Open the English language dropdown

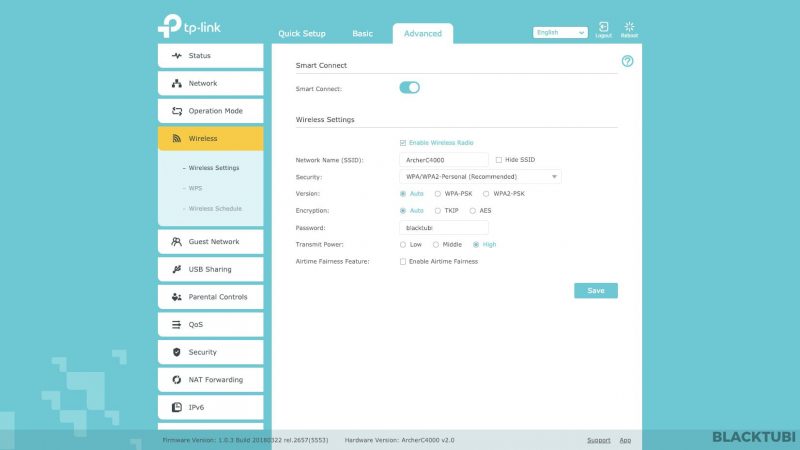(560, 32)
